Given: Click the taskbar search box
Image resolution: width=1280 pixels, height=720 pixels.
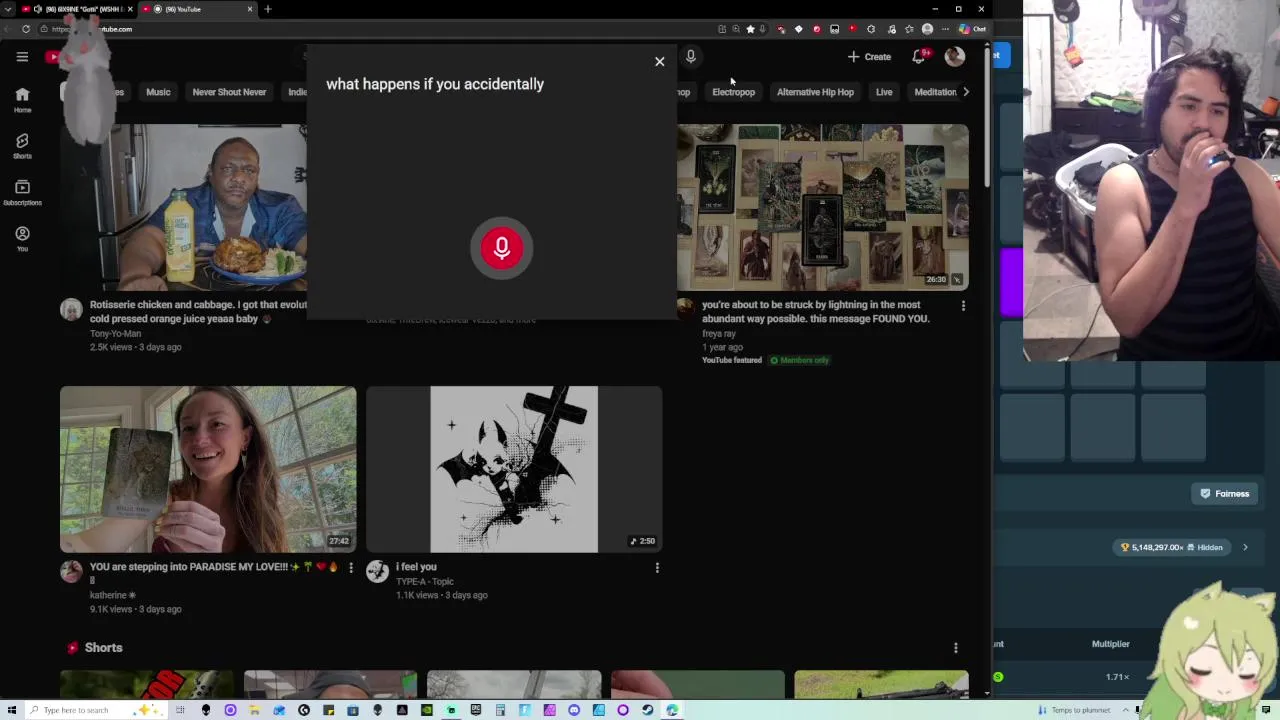Looking at the screenshot, I should click(x=96, y=710).
